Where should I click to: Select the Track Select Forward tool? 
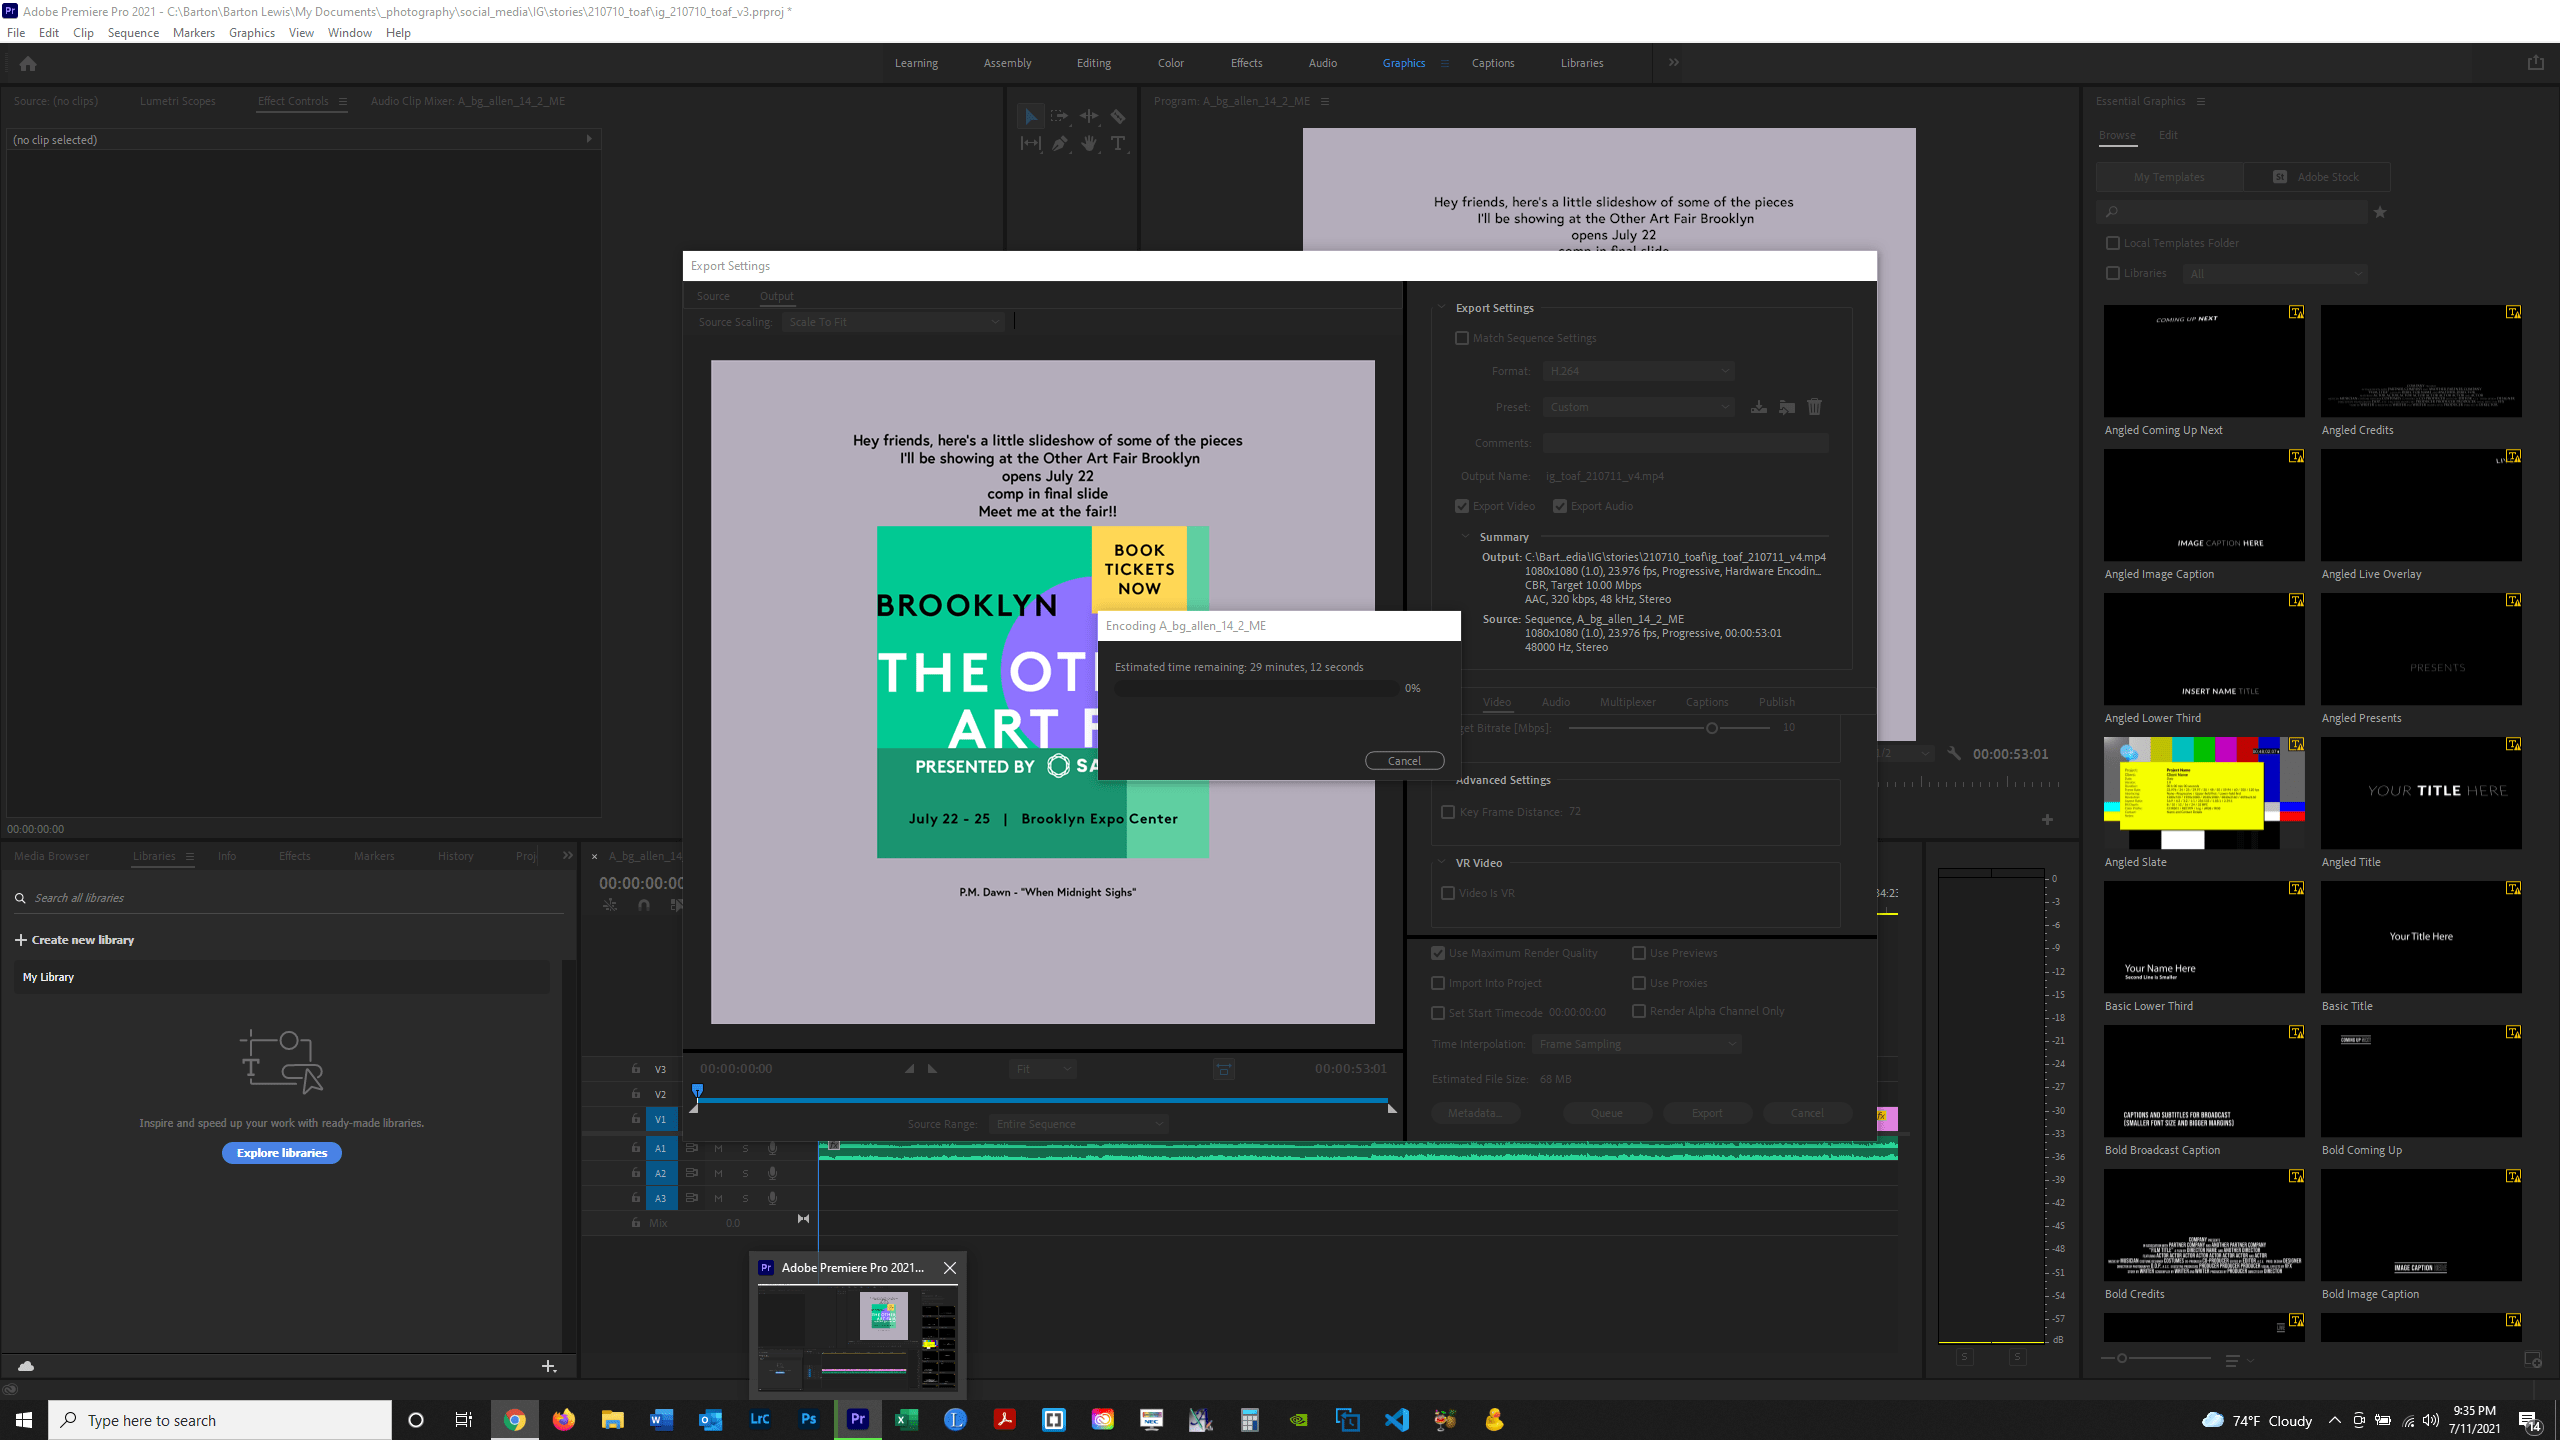(1060, 115)
